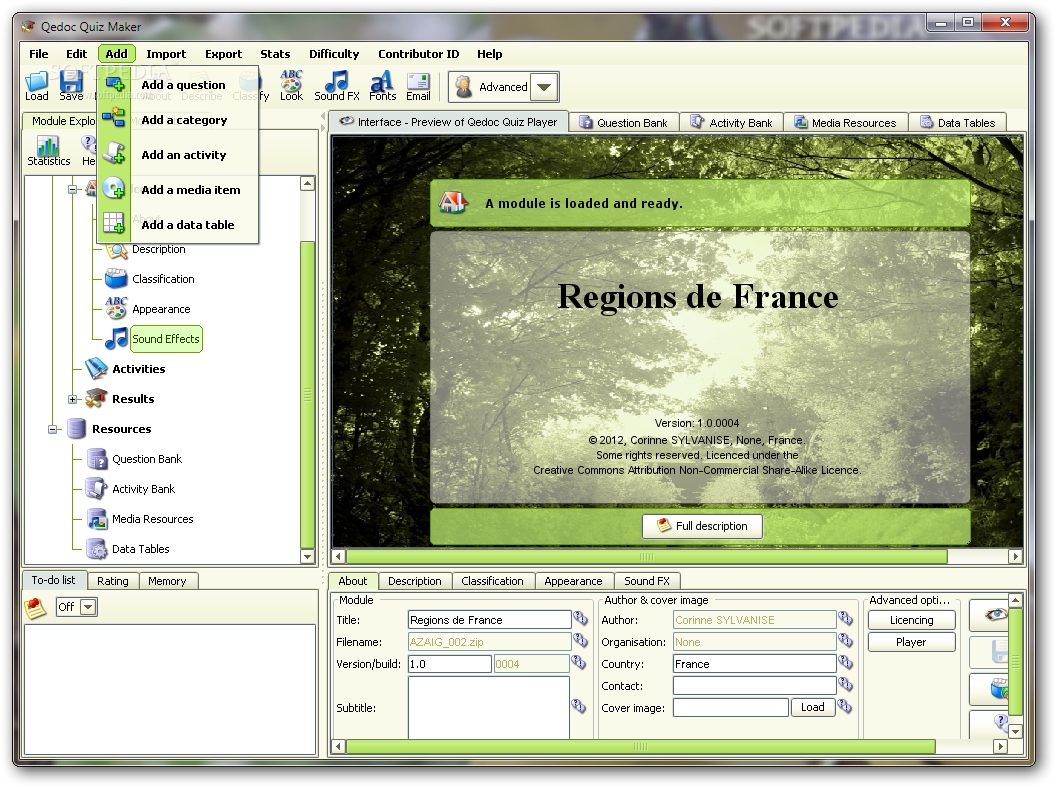
Task: Click the Add a category icon
Action: coord(114,118)
